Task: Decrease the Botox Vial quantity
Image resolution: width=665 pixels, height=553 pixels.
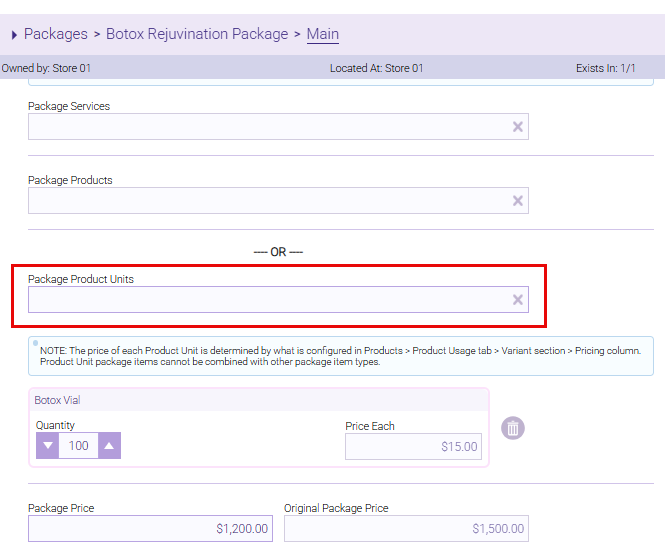Action: click(x=47, y=446)
